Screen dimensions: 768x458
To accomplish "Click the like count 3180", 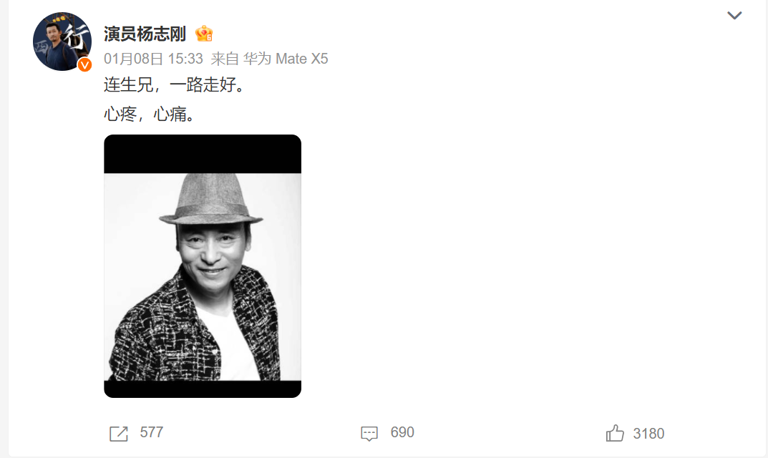I will pos(648,434).
